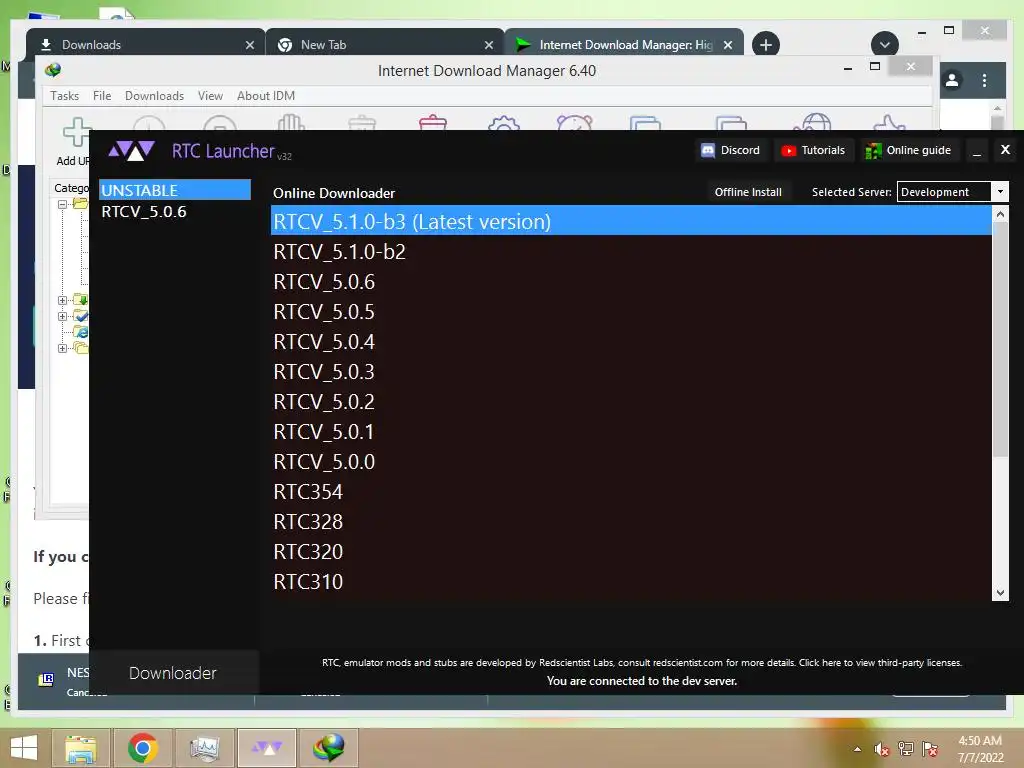Select RTCV_5.1.0-b2 in the downloader list

(x=631, y=251)
